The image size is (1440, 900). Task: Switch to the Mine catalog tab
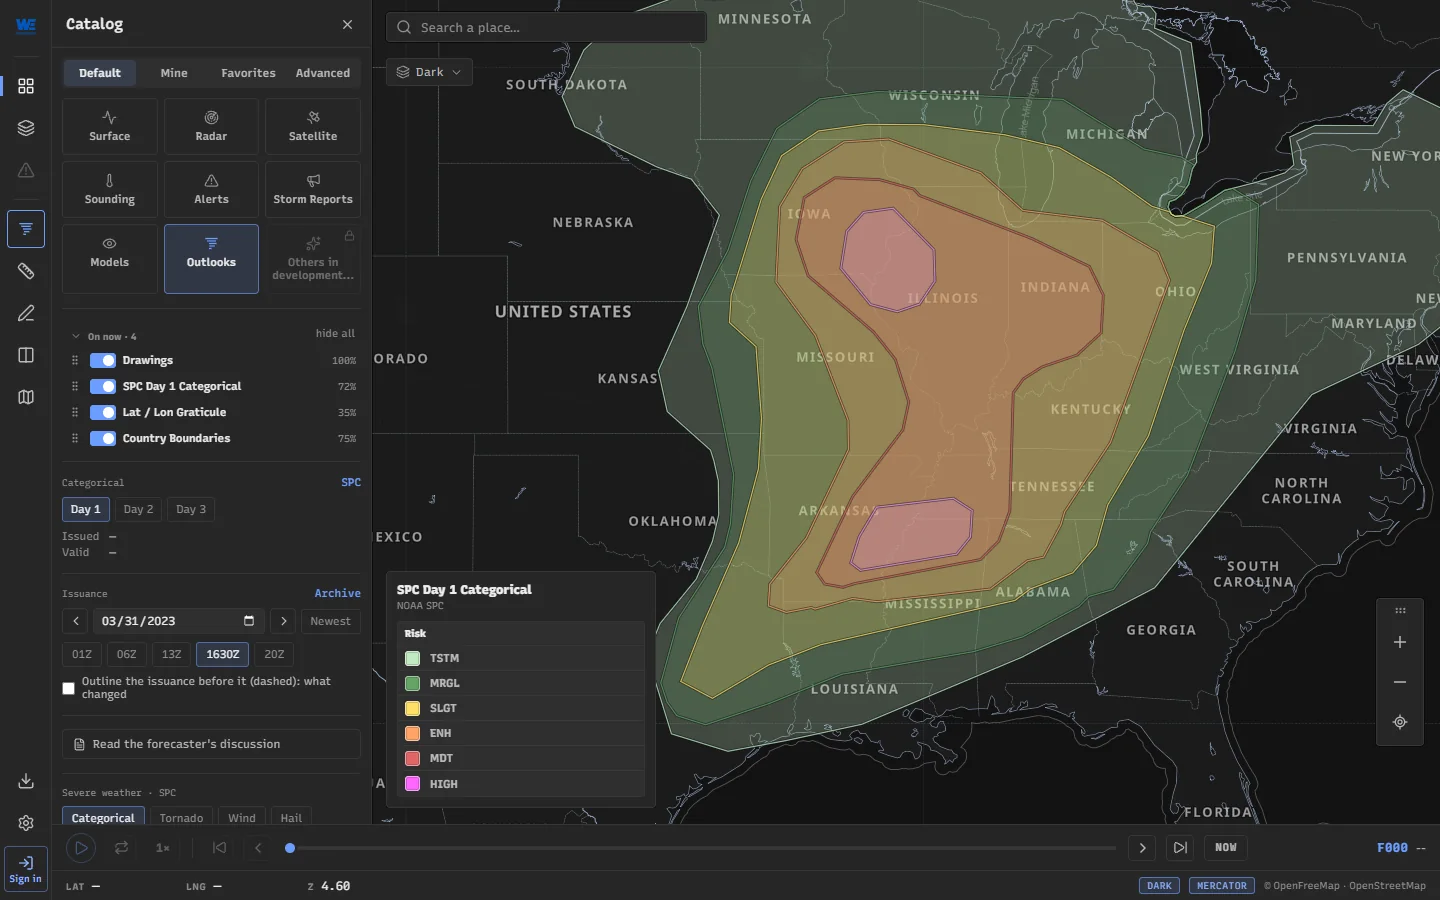tap(174, 73)
